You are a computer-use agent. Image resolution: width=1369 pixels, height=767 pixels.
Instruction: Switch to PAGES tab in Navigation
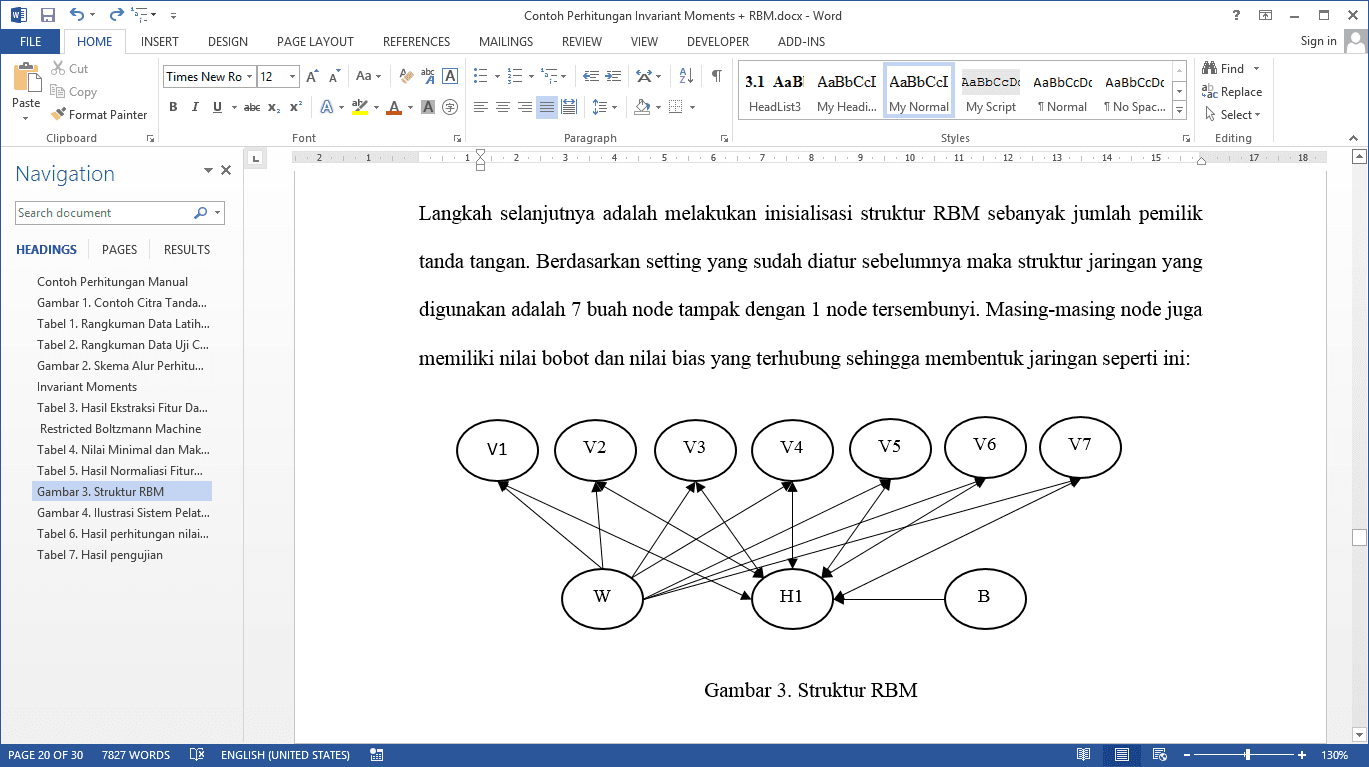point(119,250)
